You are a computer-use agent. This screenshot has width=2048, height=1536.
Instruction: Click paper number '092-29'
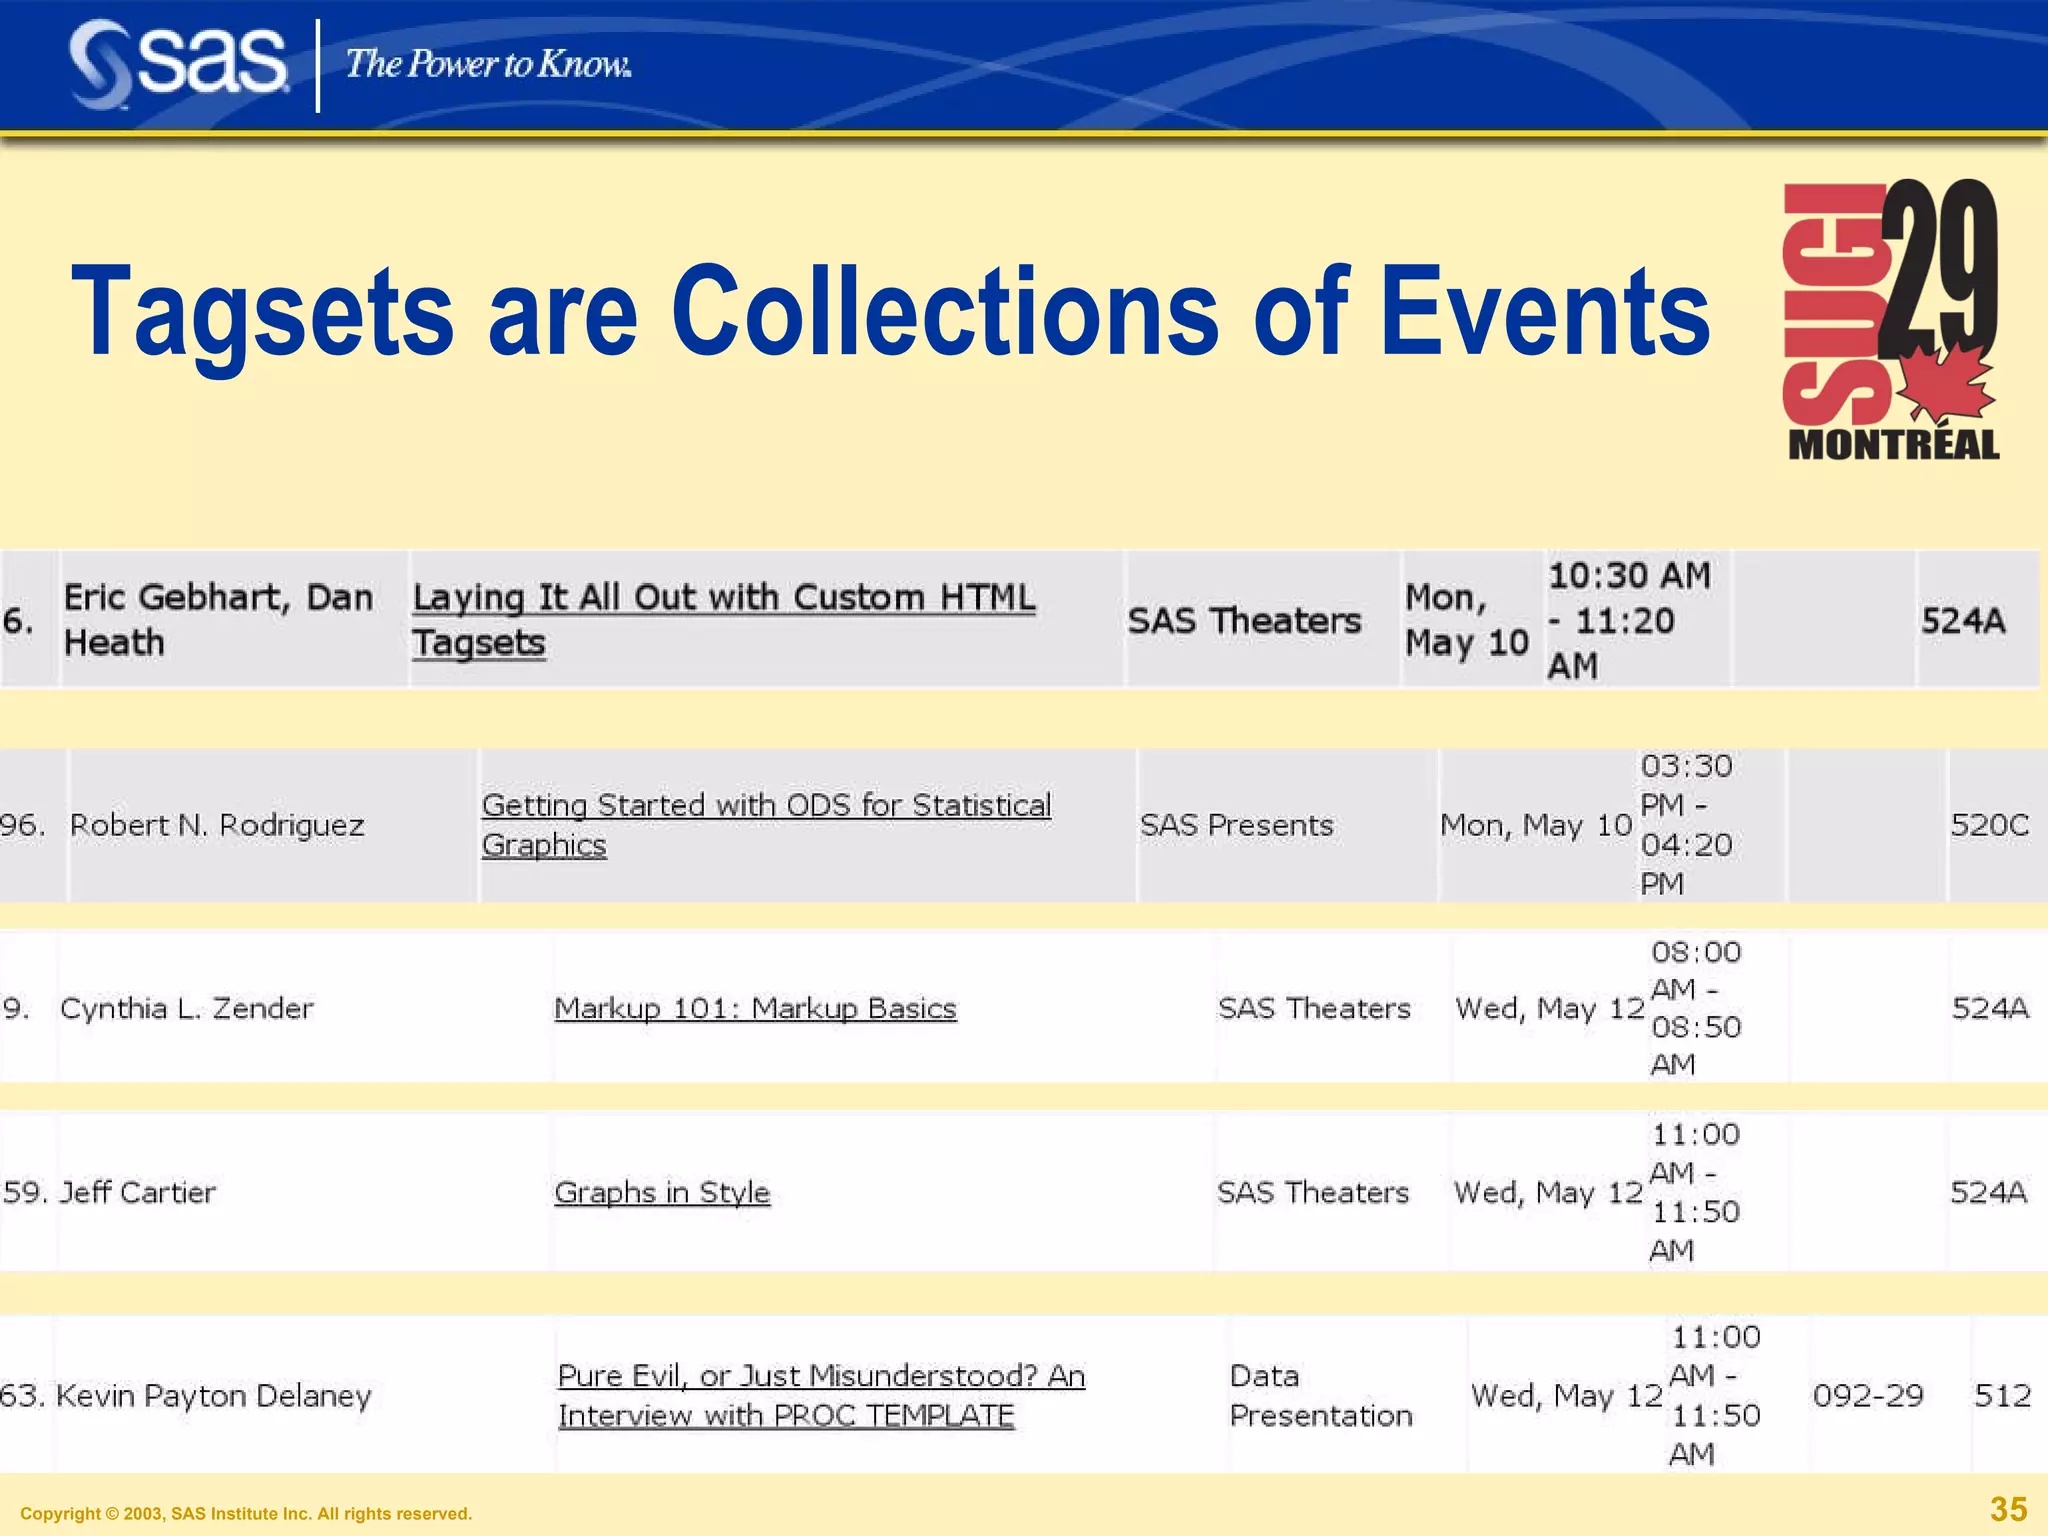(x=1868, y=1395)
